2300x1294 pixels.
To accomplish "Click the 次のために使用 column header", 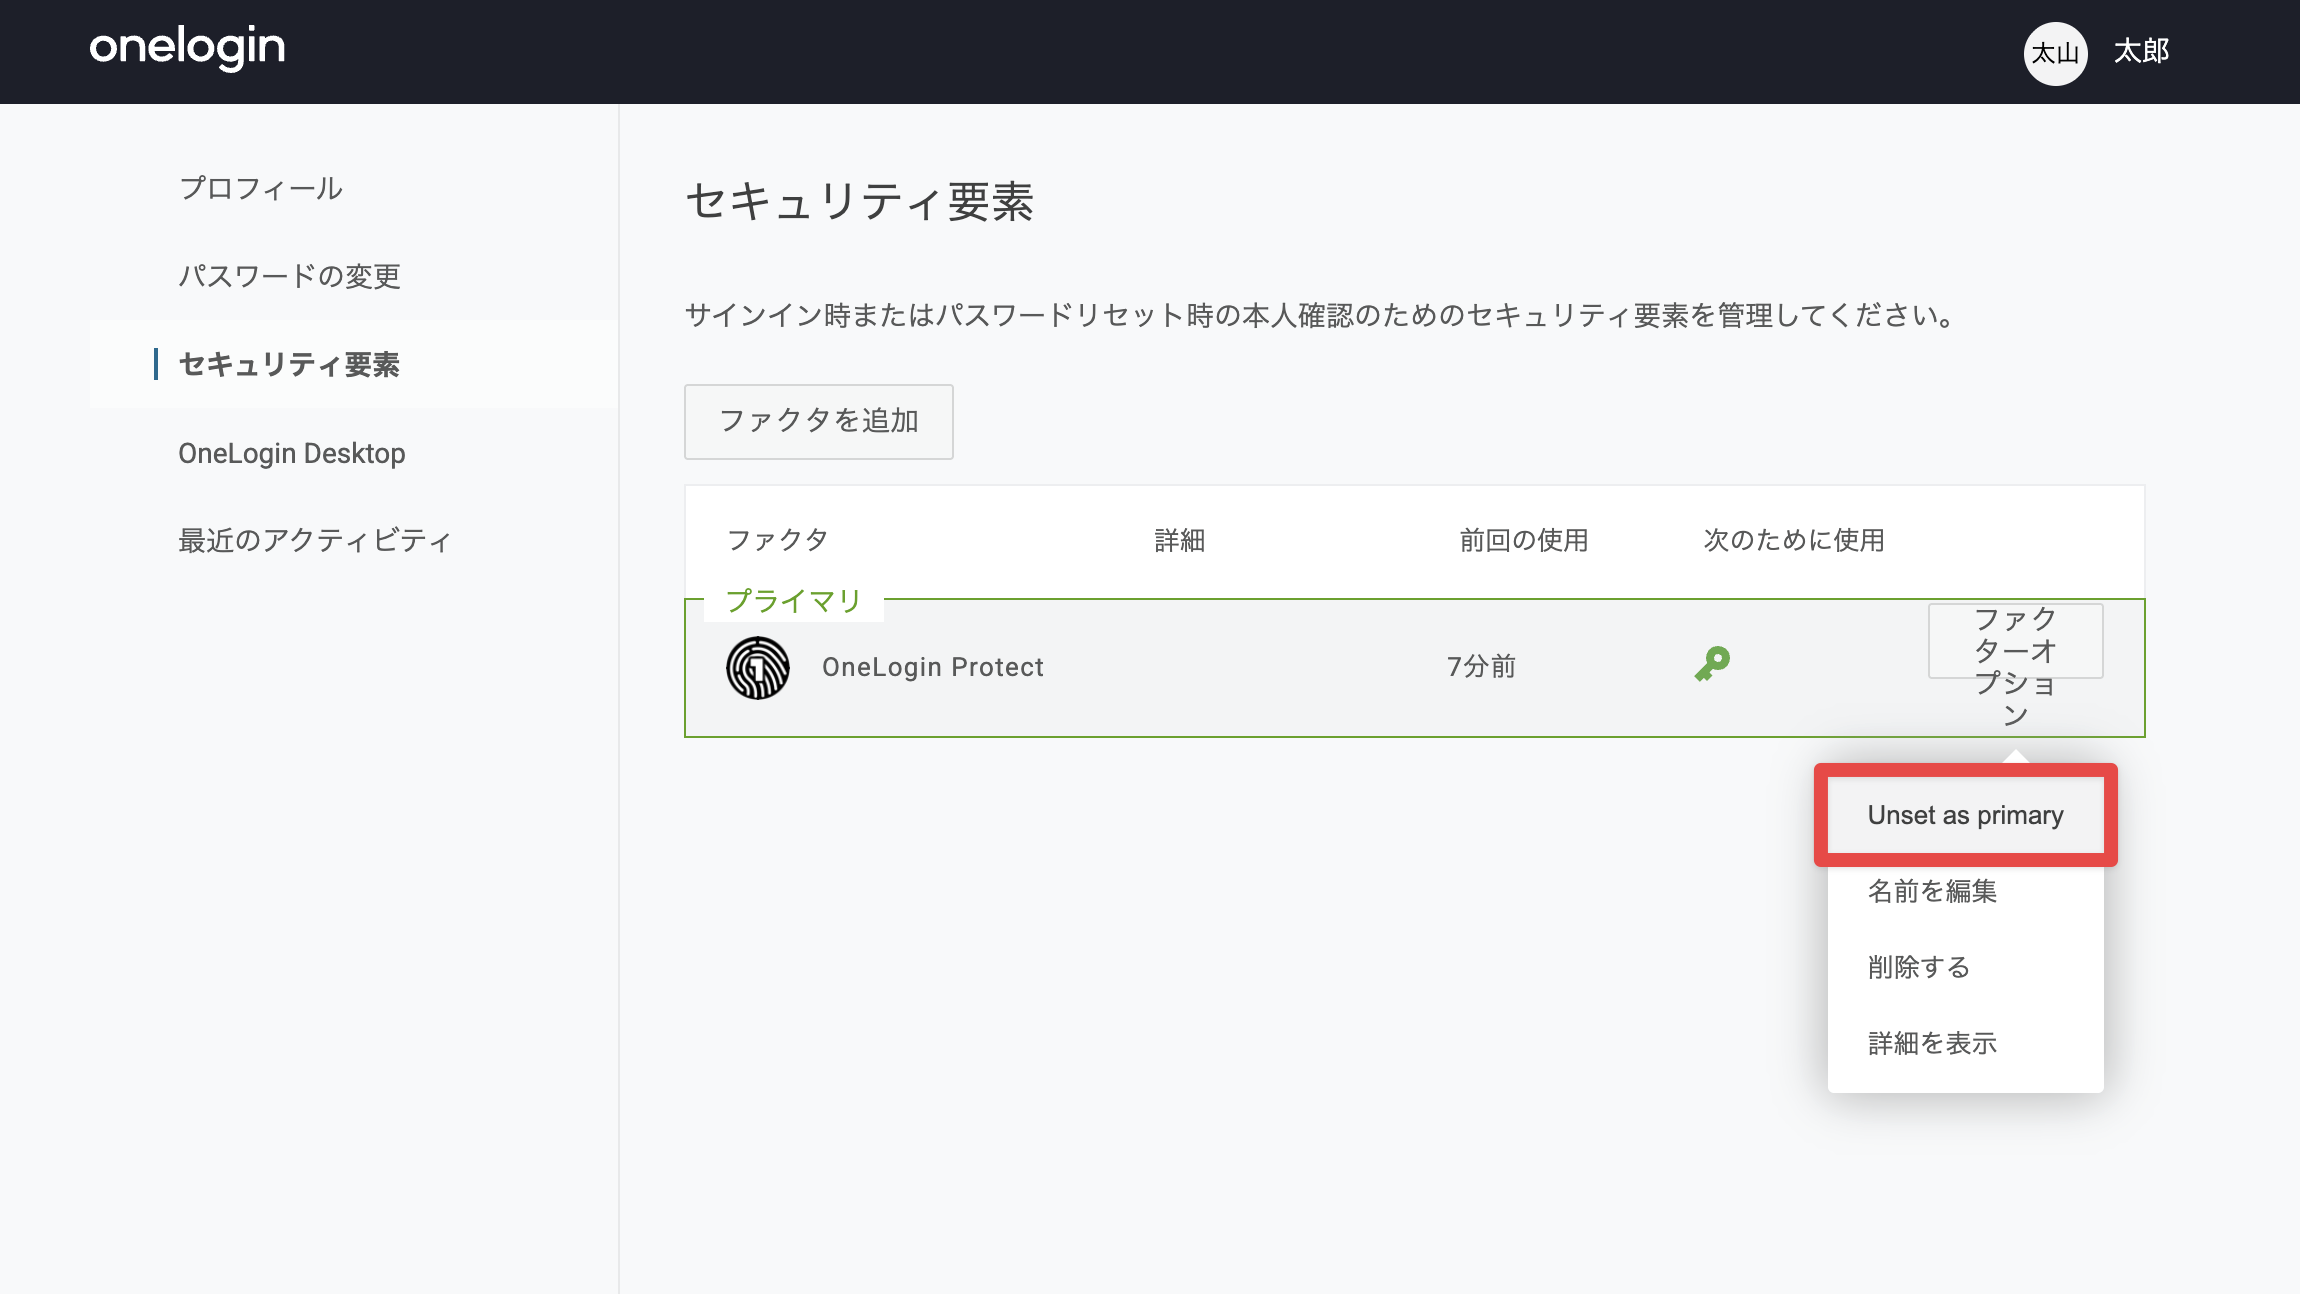I will [x=1794, y=540].
